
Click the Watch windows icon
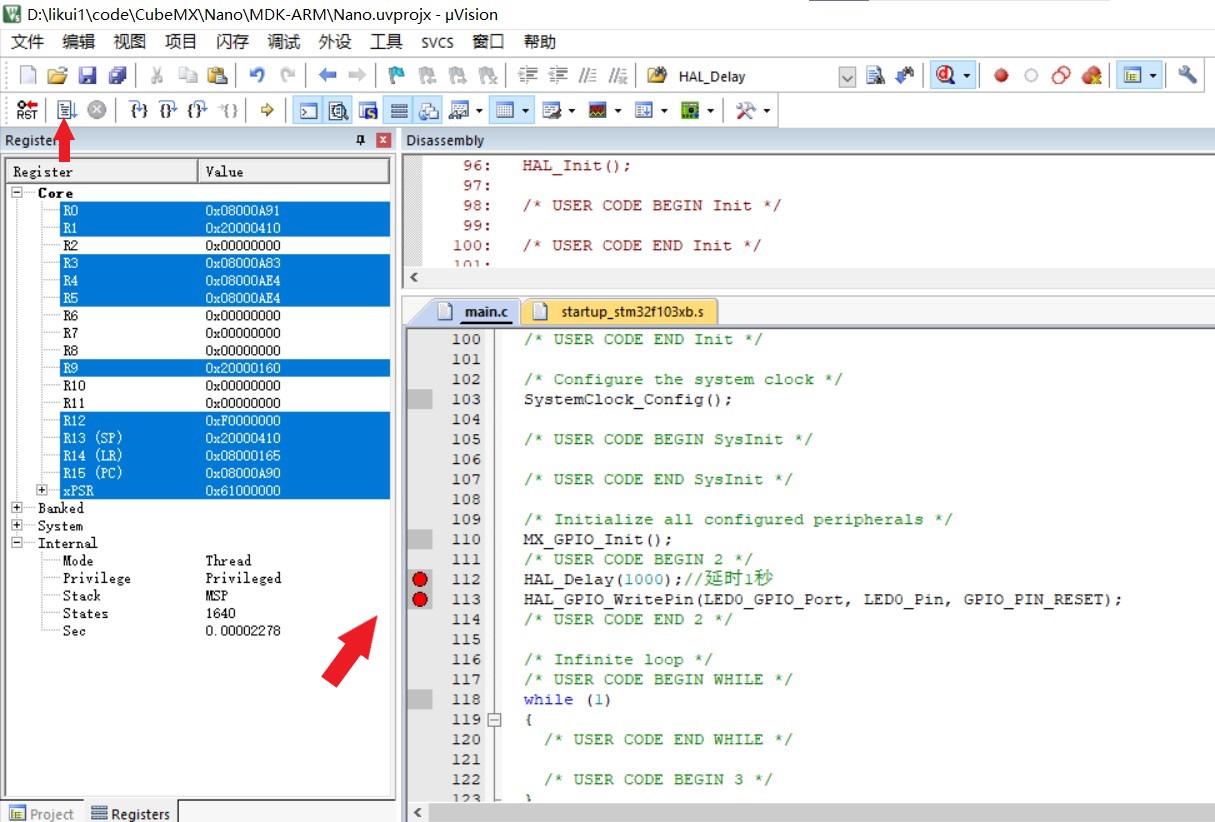(459, 110)
